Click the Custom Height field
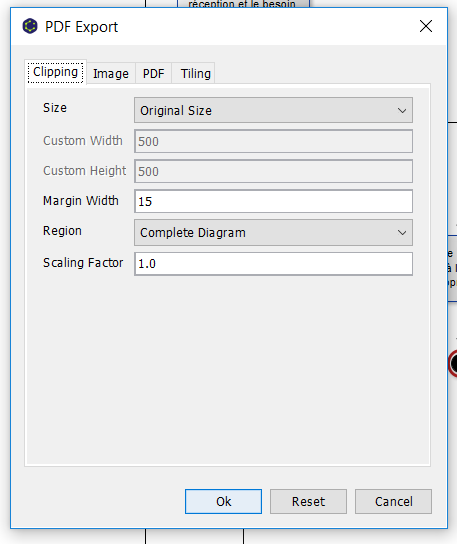This screenshot has height=544, width=457. (273, 171)
